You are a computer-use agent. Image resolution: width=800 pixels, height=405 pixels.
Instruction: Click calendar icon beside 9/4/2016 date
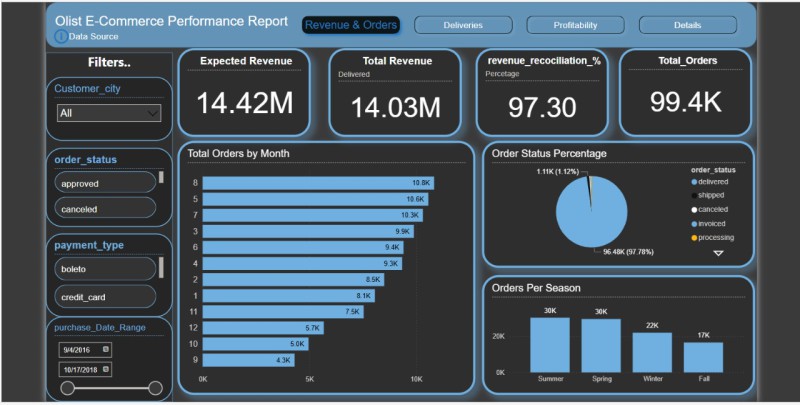(x=106, y=349)
